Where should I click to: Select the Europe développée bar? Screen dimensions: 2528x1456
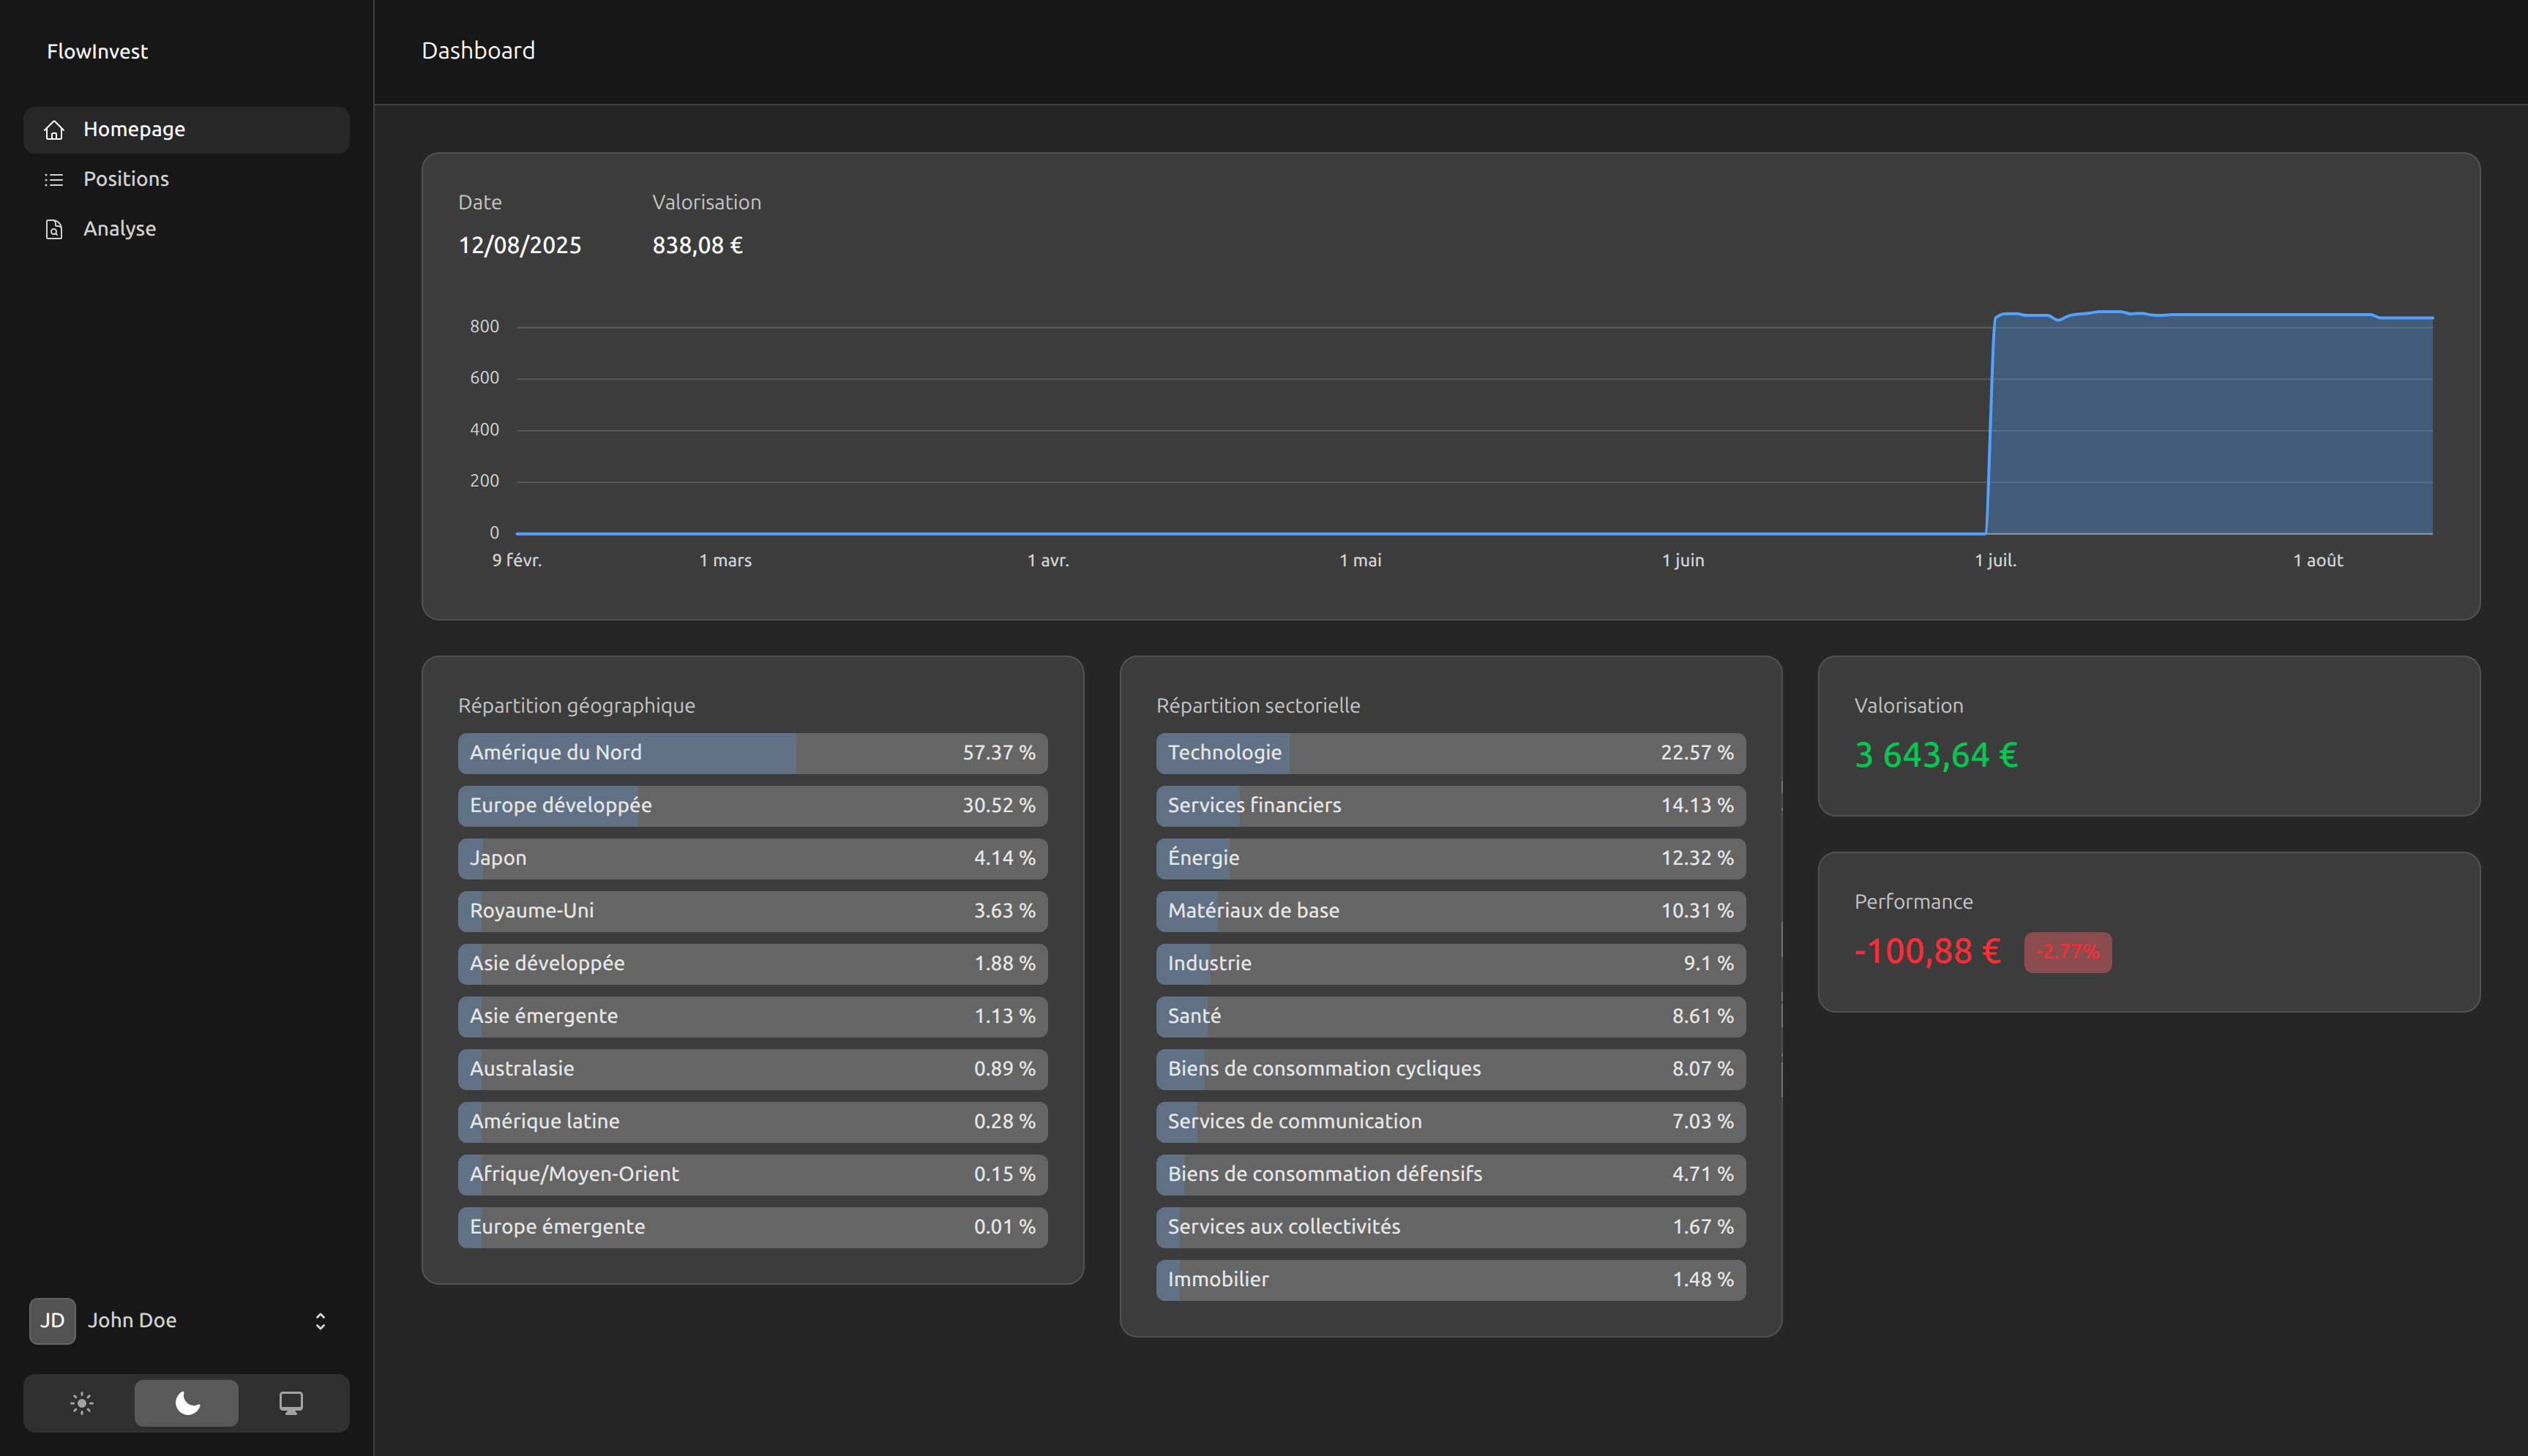pos(752,806)
